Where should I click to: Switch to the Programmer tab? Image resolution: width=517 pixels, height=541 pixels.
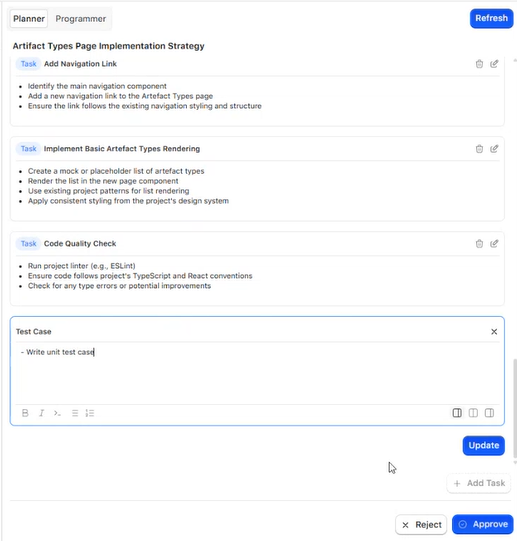(x=81, y=19)
